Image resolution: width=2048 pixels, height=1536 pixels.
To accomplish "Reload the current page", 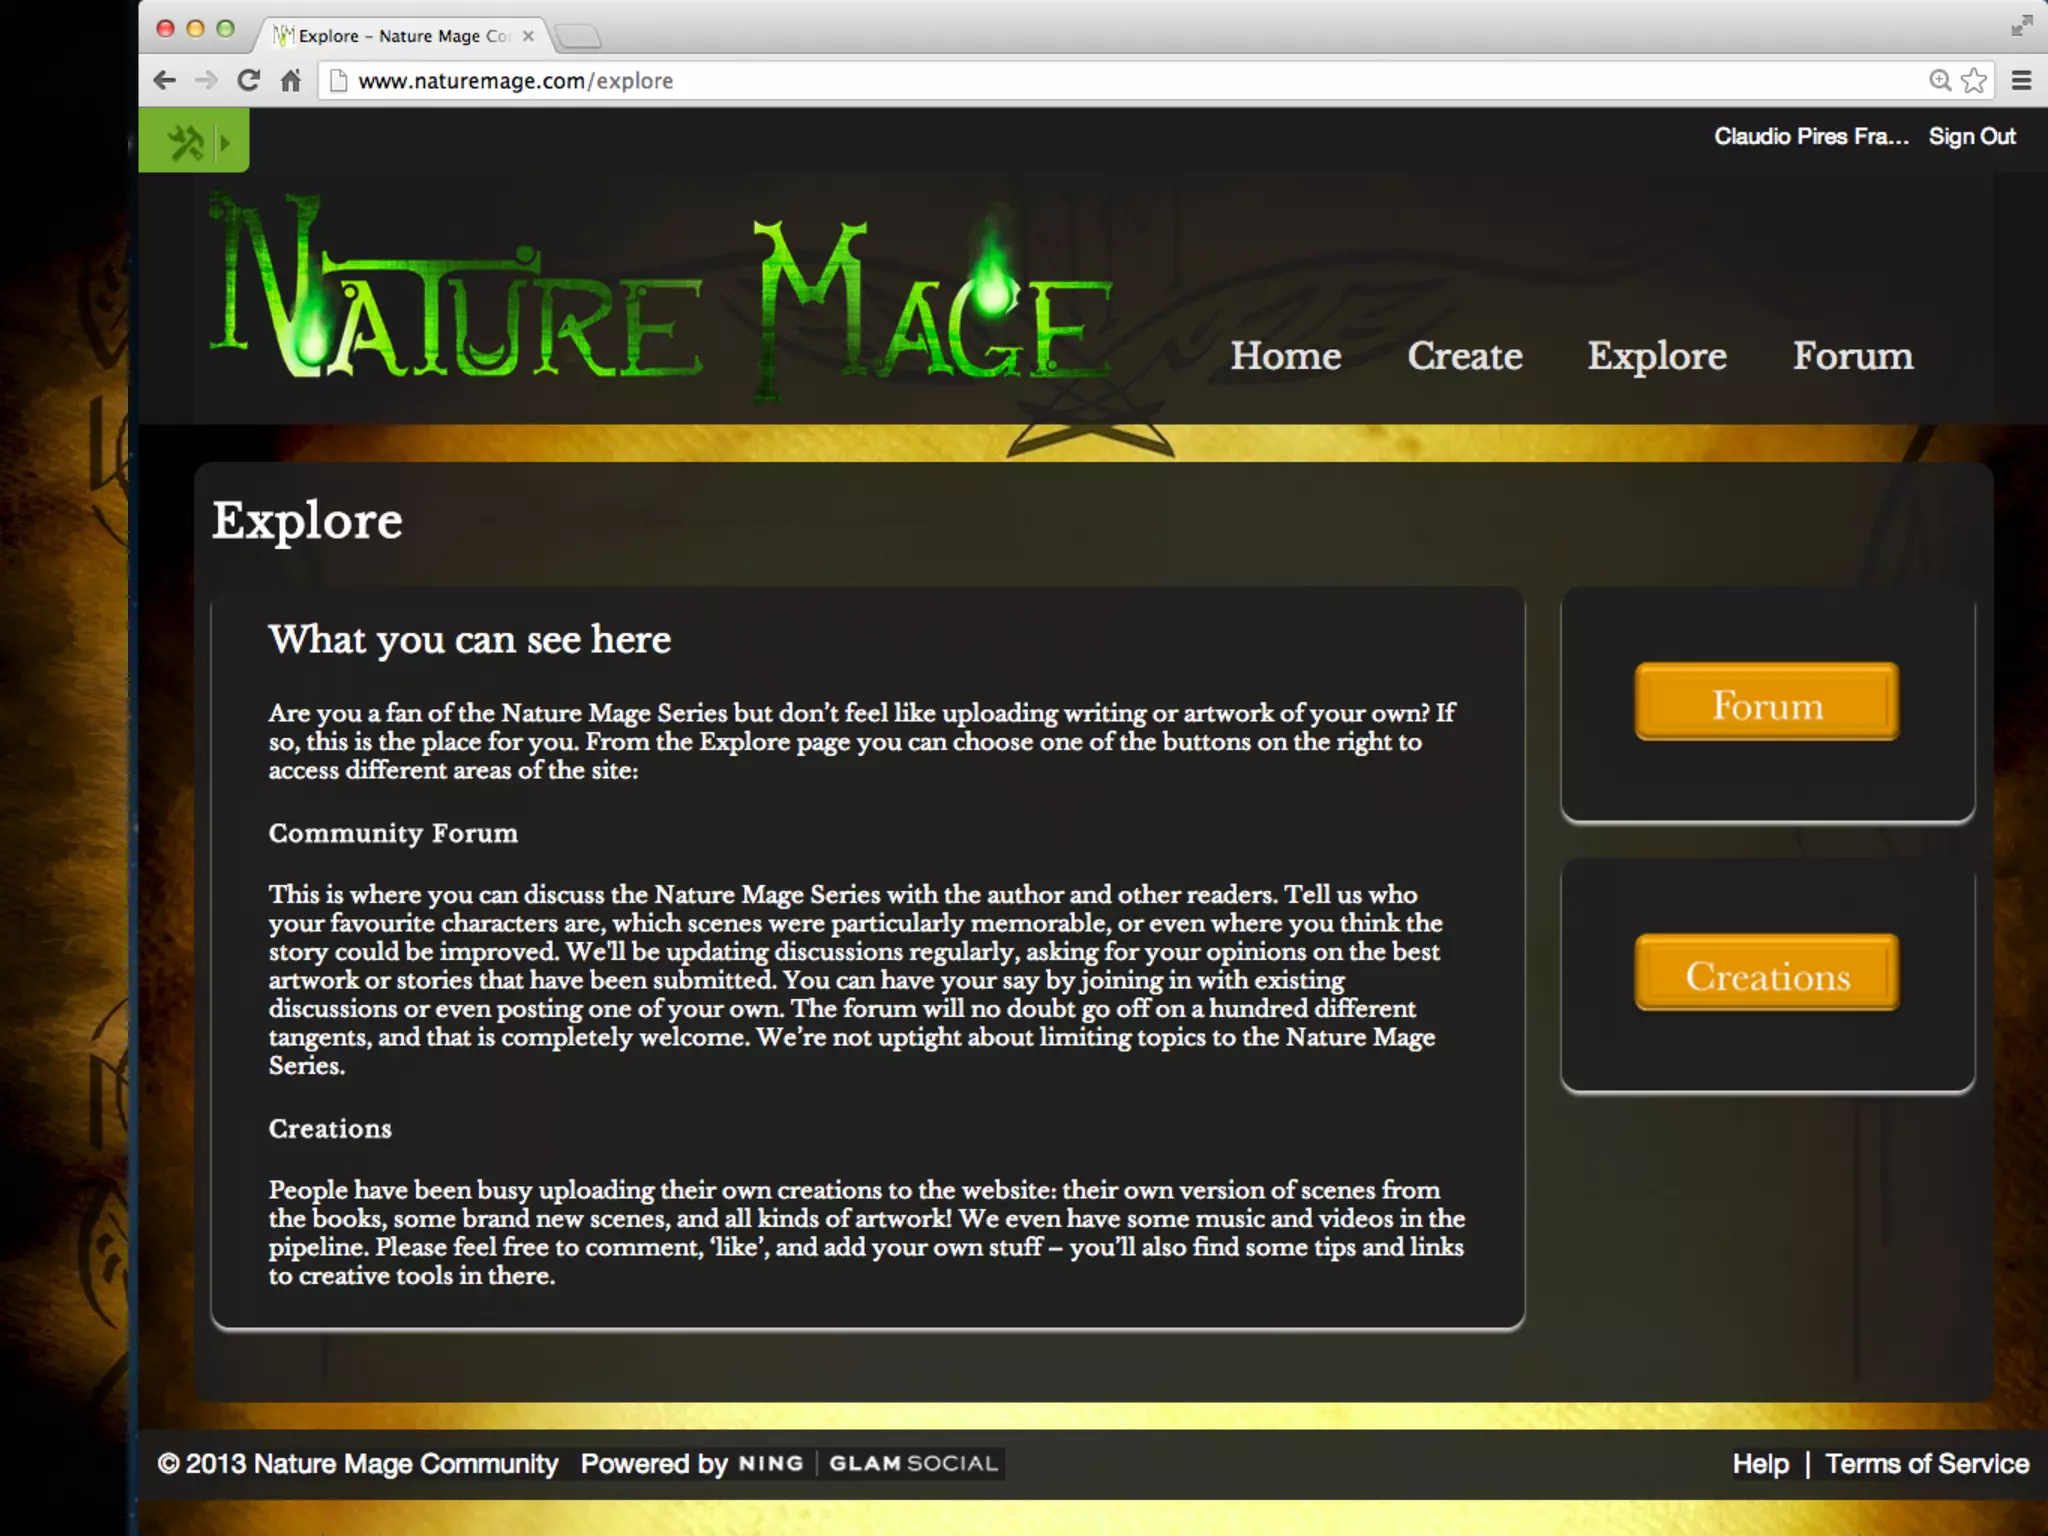I will [249, 81].
